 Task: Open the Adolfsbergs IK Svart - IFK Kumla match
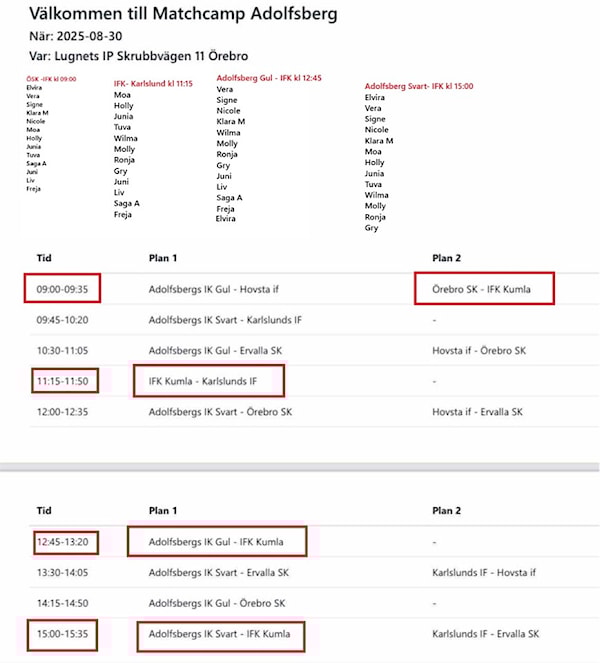tap(219, 634)
